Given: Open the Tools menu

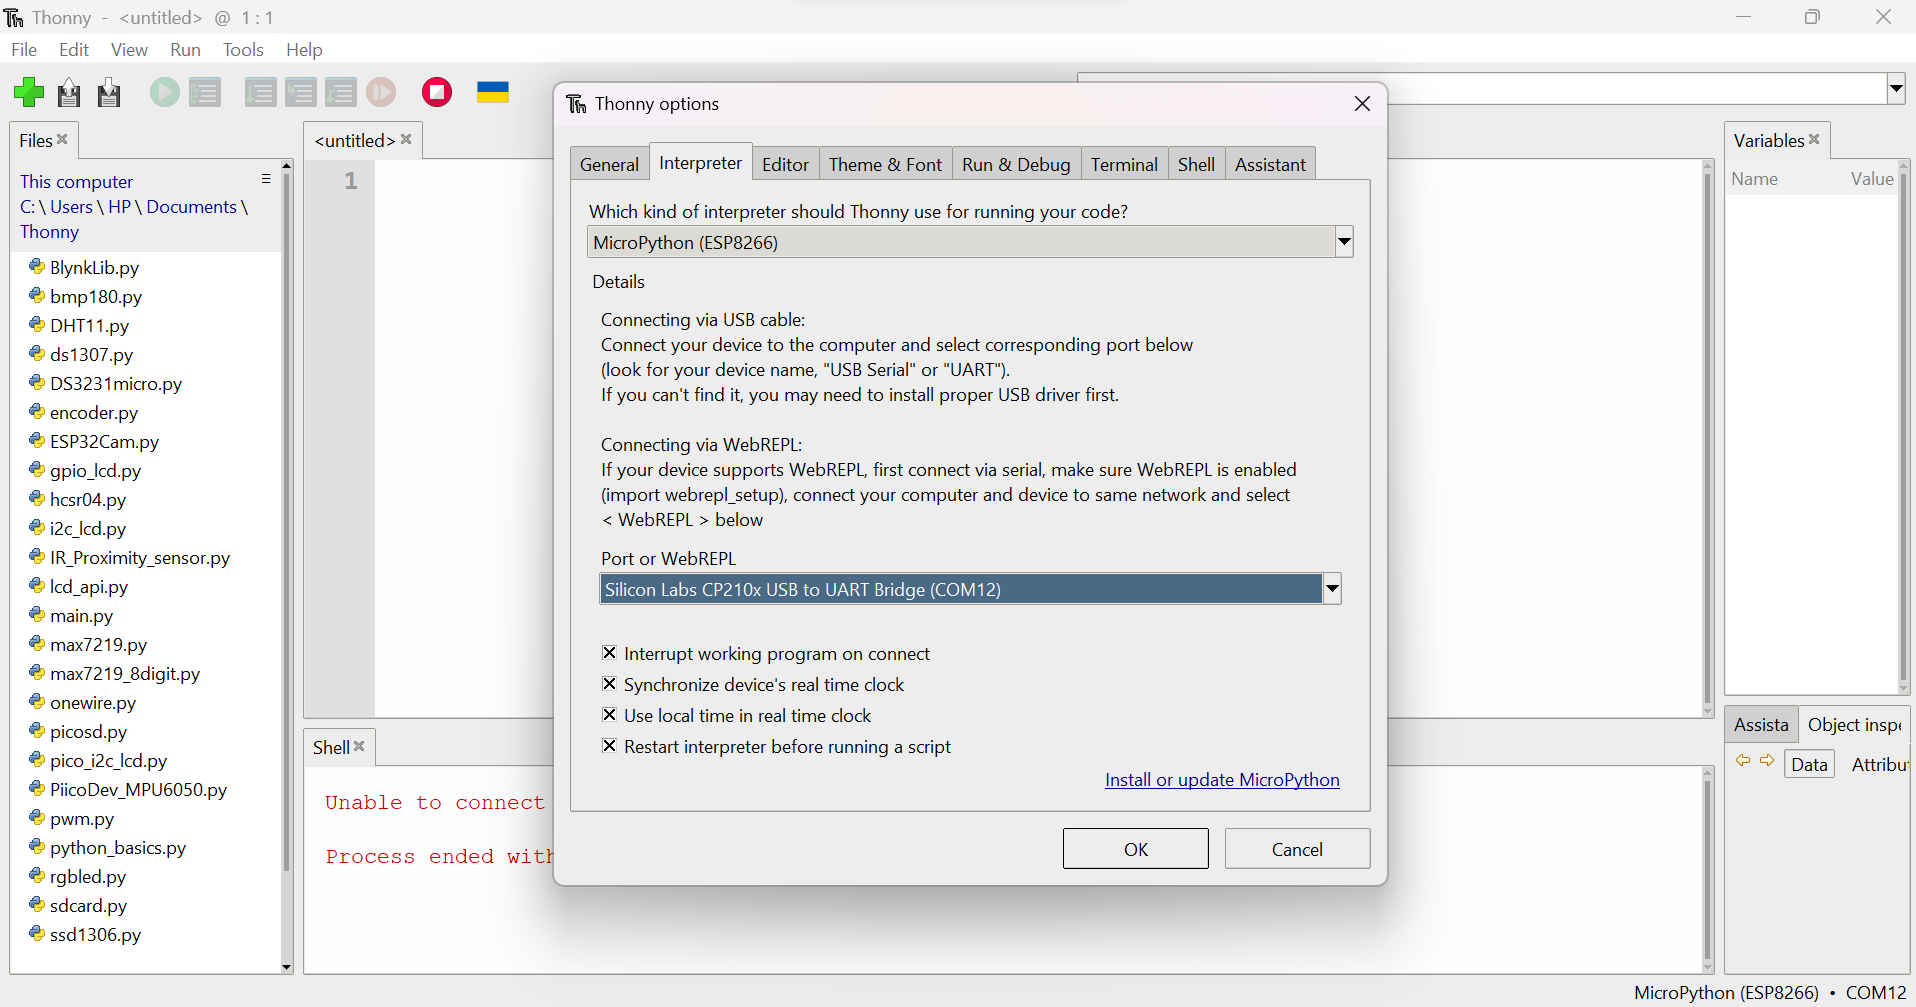Looking at the screenshot, I should (x=243, y=50).
